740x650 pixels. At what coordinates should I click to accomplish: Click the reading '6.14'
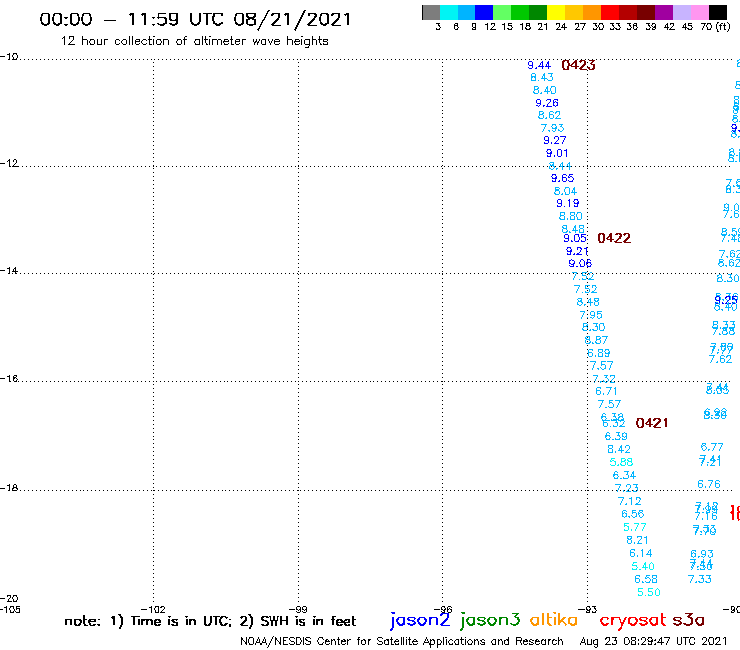click(x=640, y=553)
